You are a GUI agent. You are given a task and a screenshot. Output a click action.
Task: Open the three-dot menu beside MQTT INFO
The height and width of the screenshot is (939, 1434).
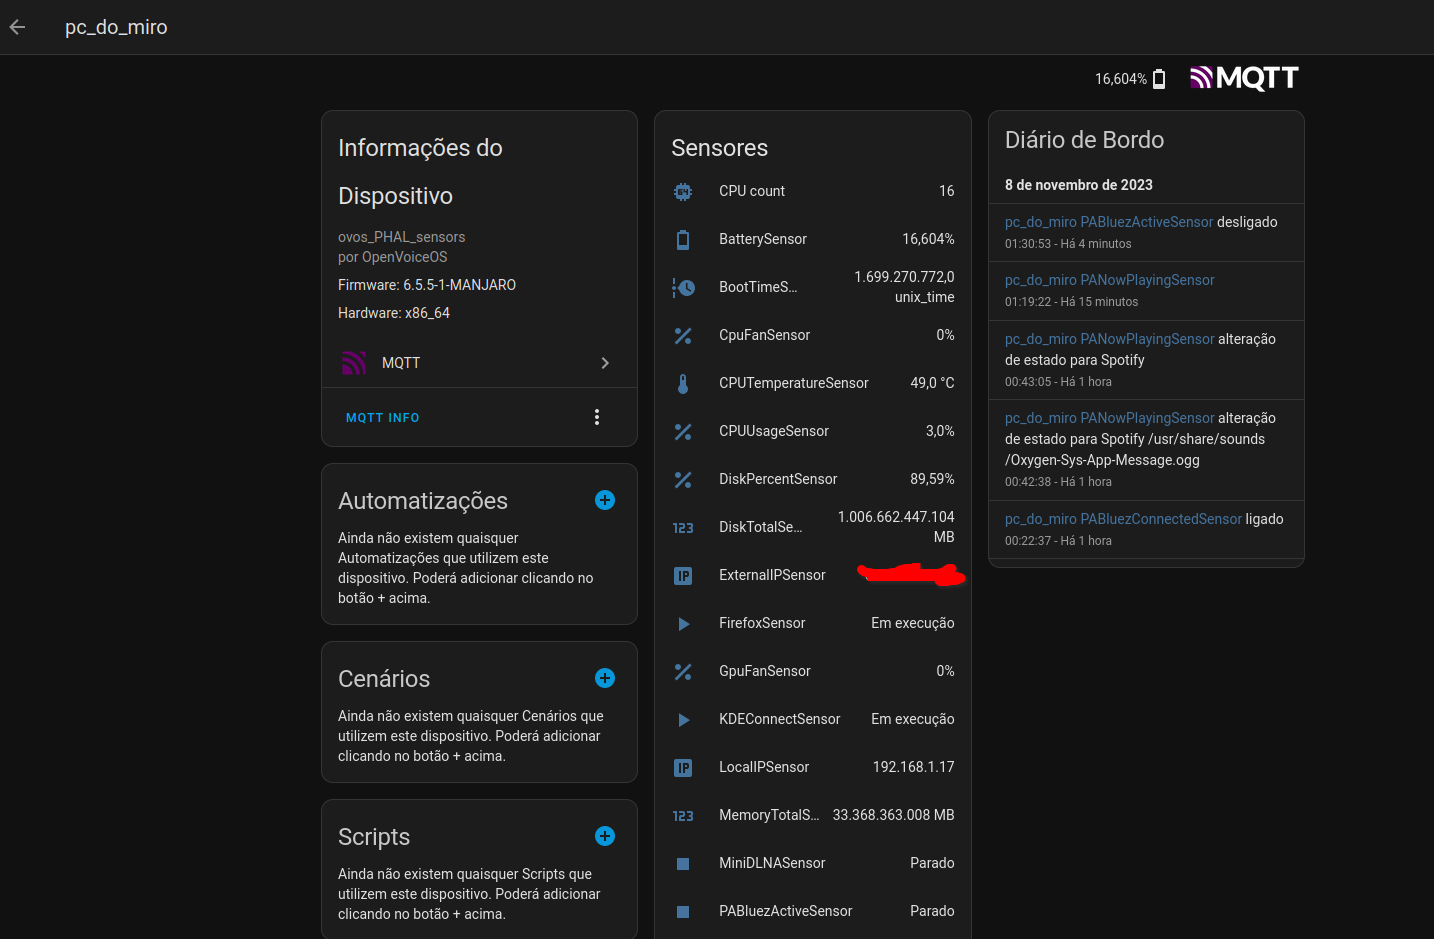(x=597, y=417)
